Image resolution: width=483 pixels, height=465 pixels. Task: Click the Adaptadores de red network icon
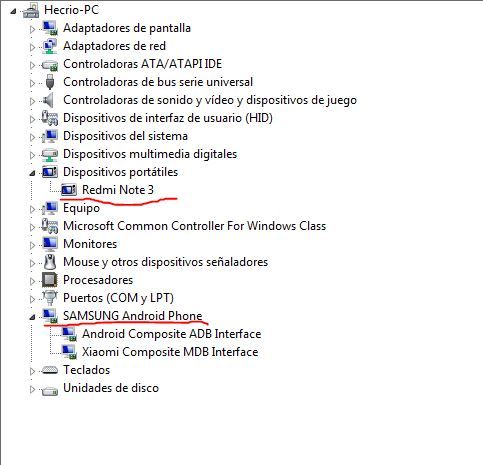point(50,46)
